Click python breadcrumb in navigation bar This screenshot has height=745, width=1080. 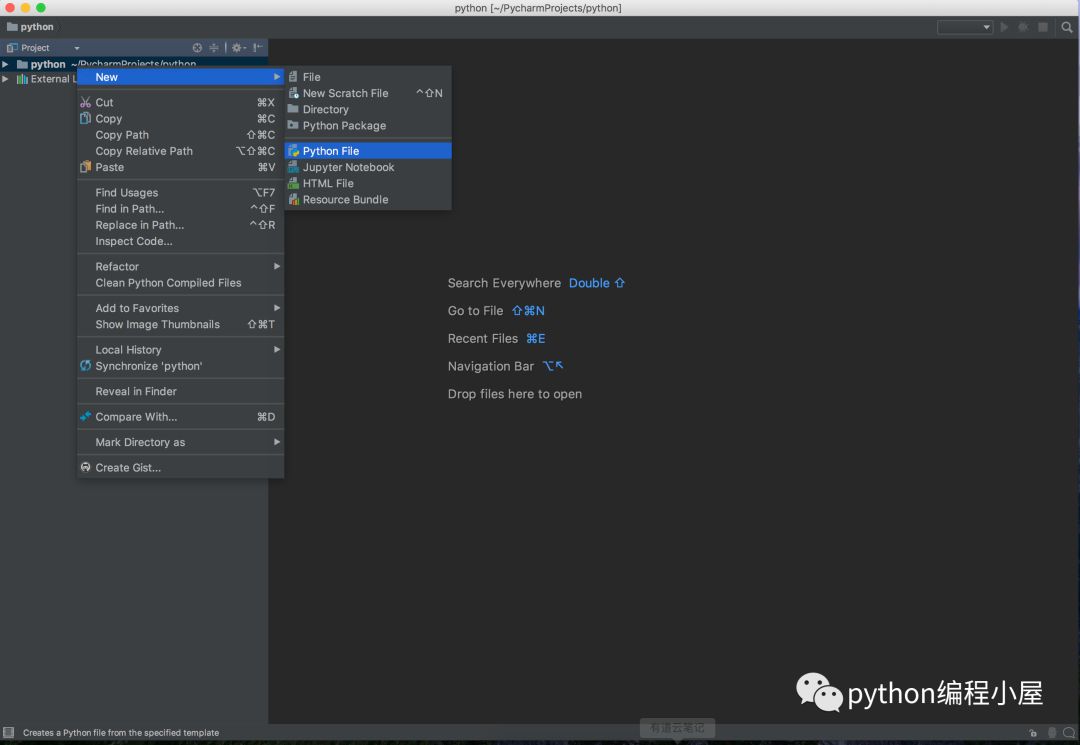tap(30, 27)
